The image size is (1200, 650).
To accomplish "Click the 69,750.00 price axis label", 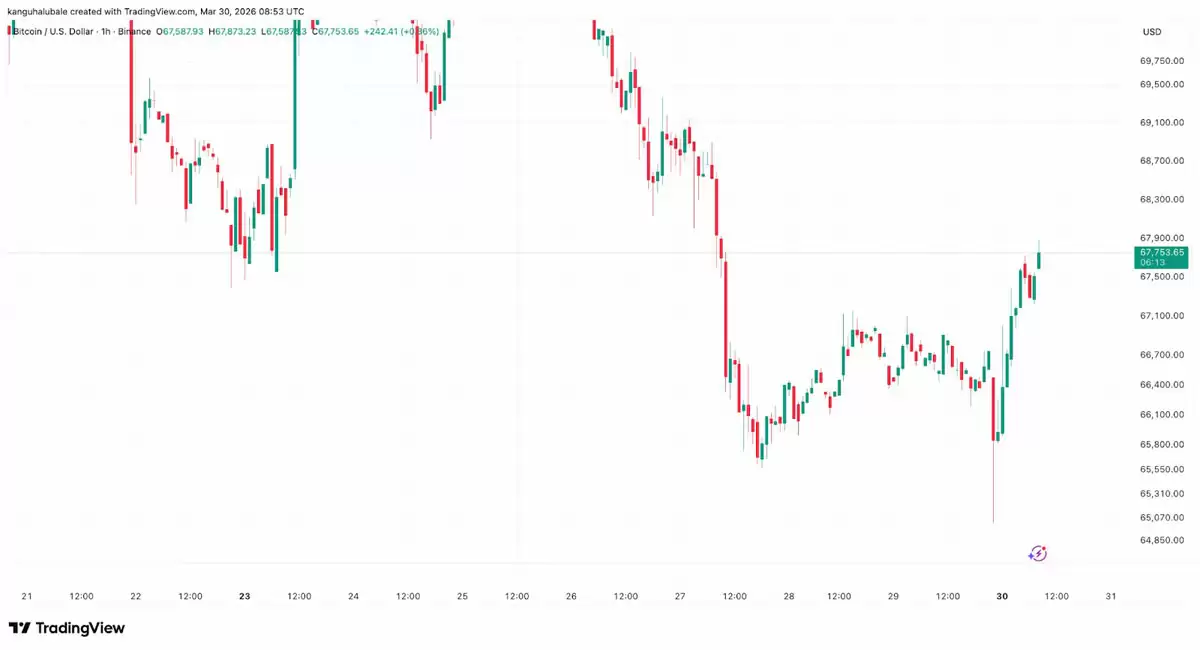I will click(x=1161, y=60).
